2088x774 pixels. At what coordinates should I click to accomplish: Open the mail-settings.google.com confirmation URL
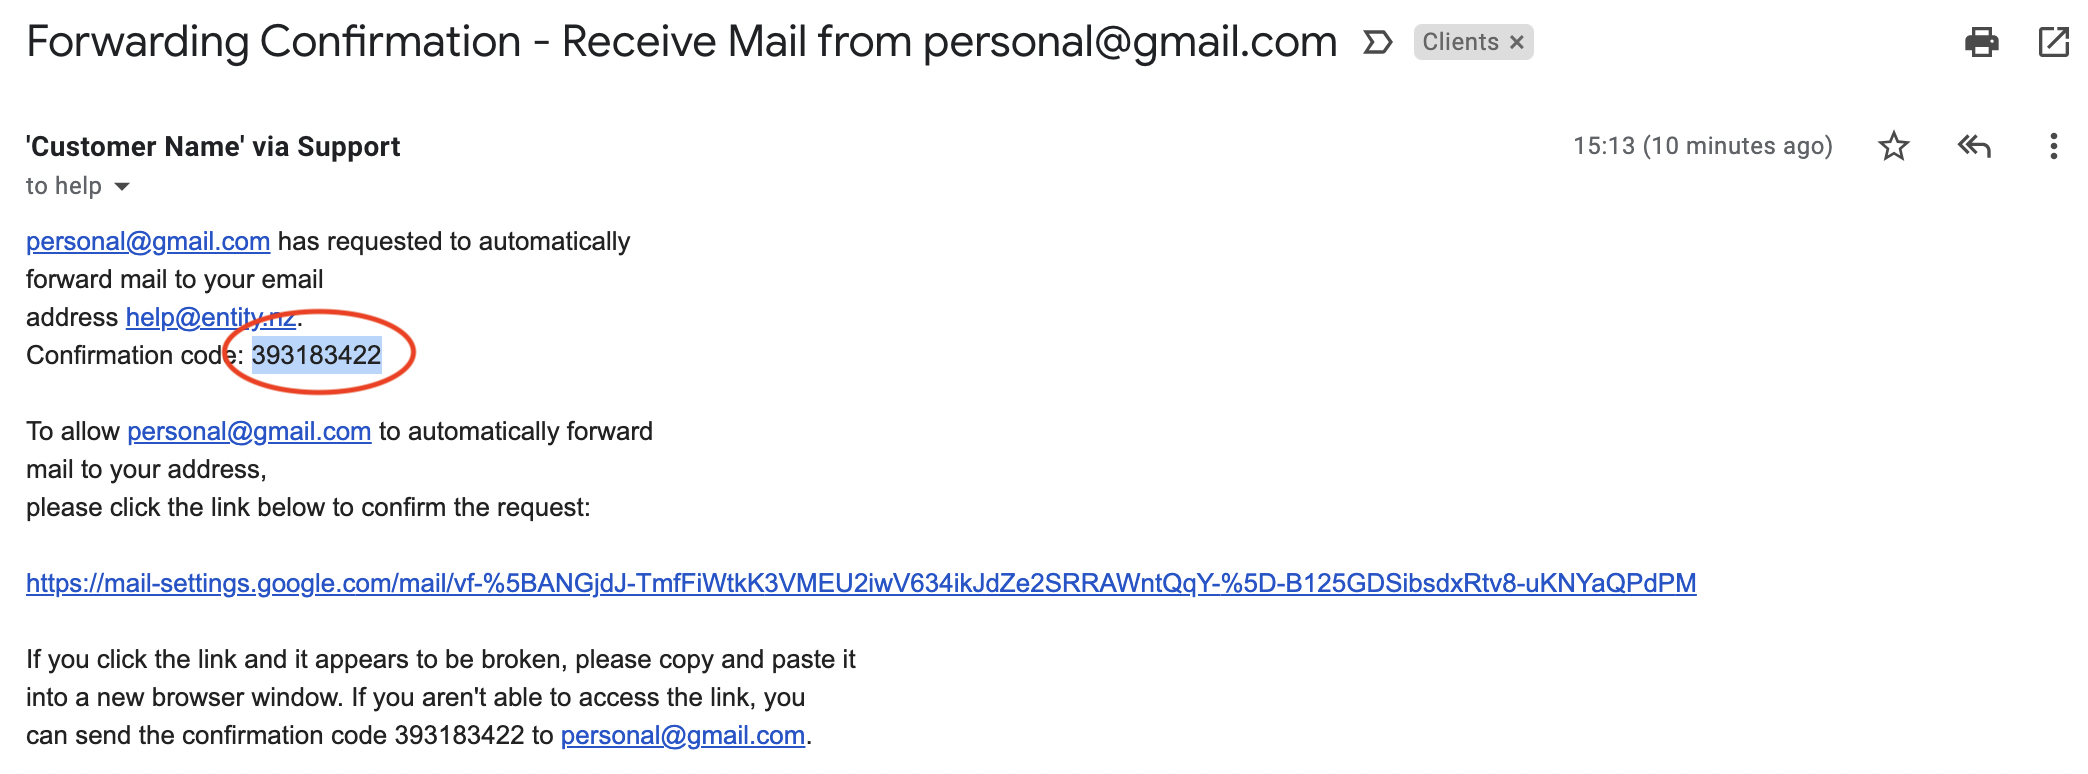(861, 583)
